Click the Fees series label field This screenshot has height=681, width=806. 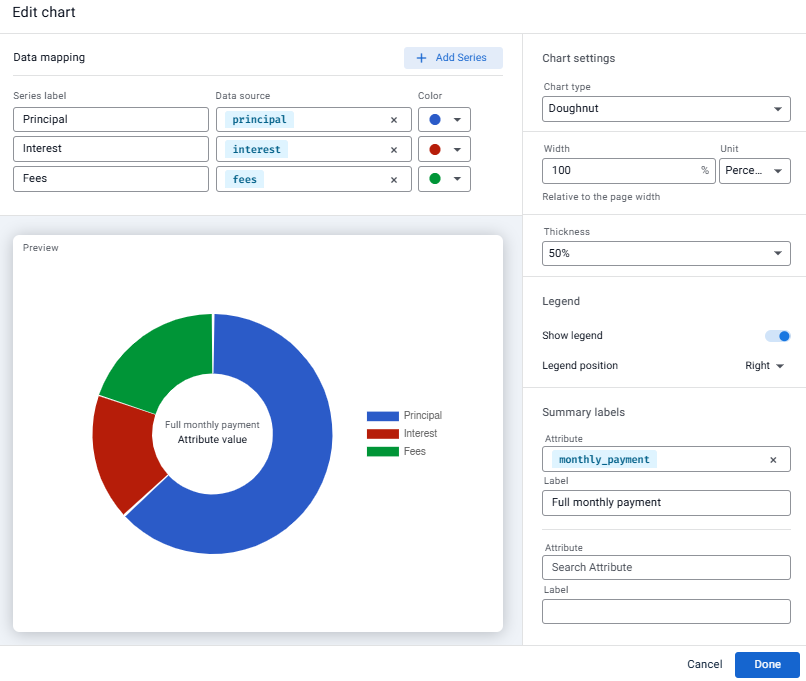click(111, 179)
